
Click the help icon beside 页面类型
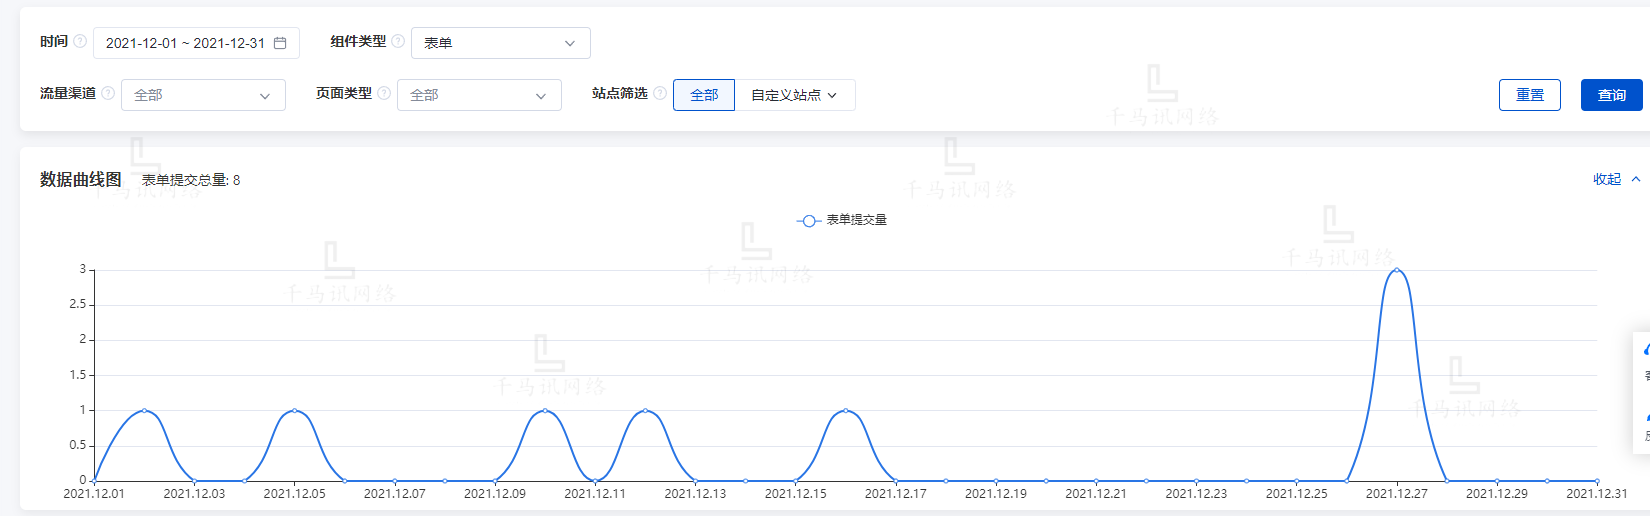tap(384, 93)
